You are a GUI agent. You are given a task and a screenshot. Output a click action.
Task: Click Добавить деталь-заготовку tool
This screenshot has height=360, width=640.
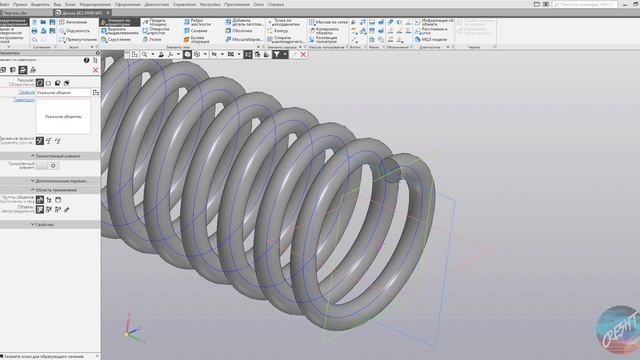tap(244, 22)
